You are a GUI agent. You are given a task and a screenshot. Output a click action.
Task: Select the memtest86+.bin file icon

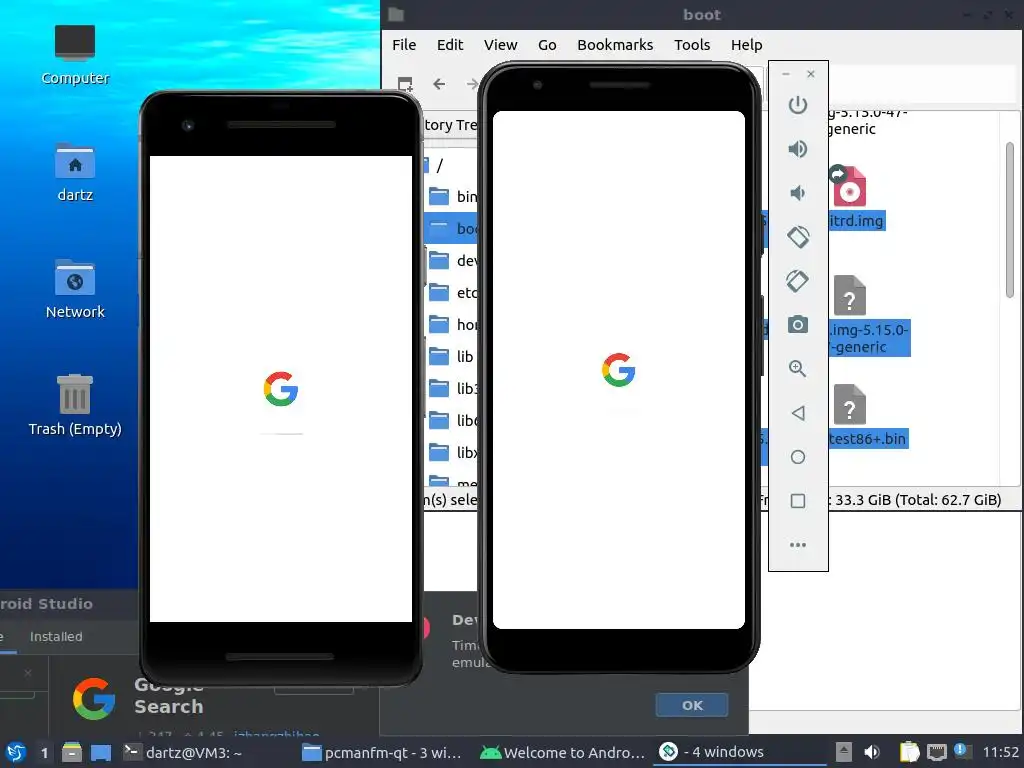coord(849,405)
